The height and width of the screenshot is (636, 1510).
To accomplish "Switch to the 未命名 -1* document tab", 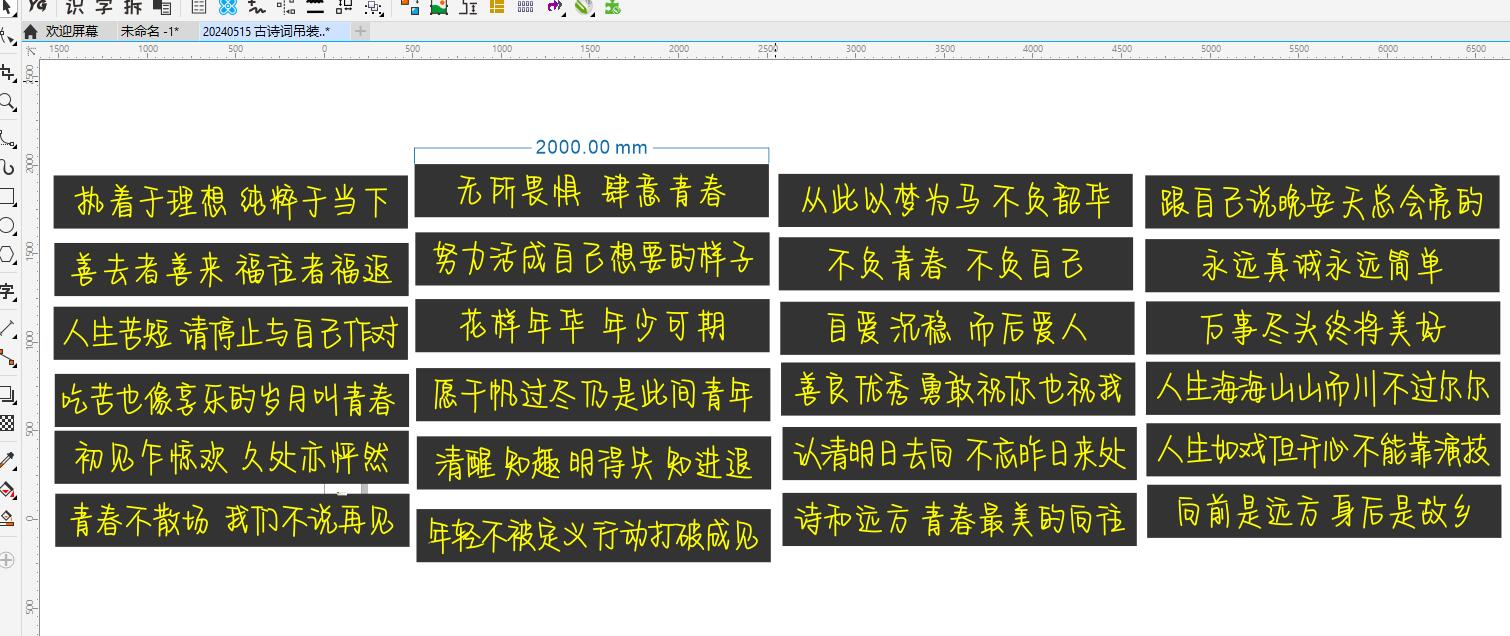I will tap(150, 31).
